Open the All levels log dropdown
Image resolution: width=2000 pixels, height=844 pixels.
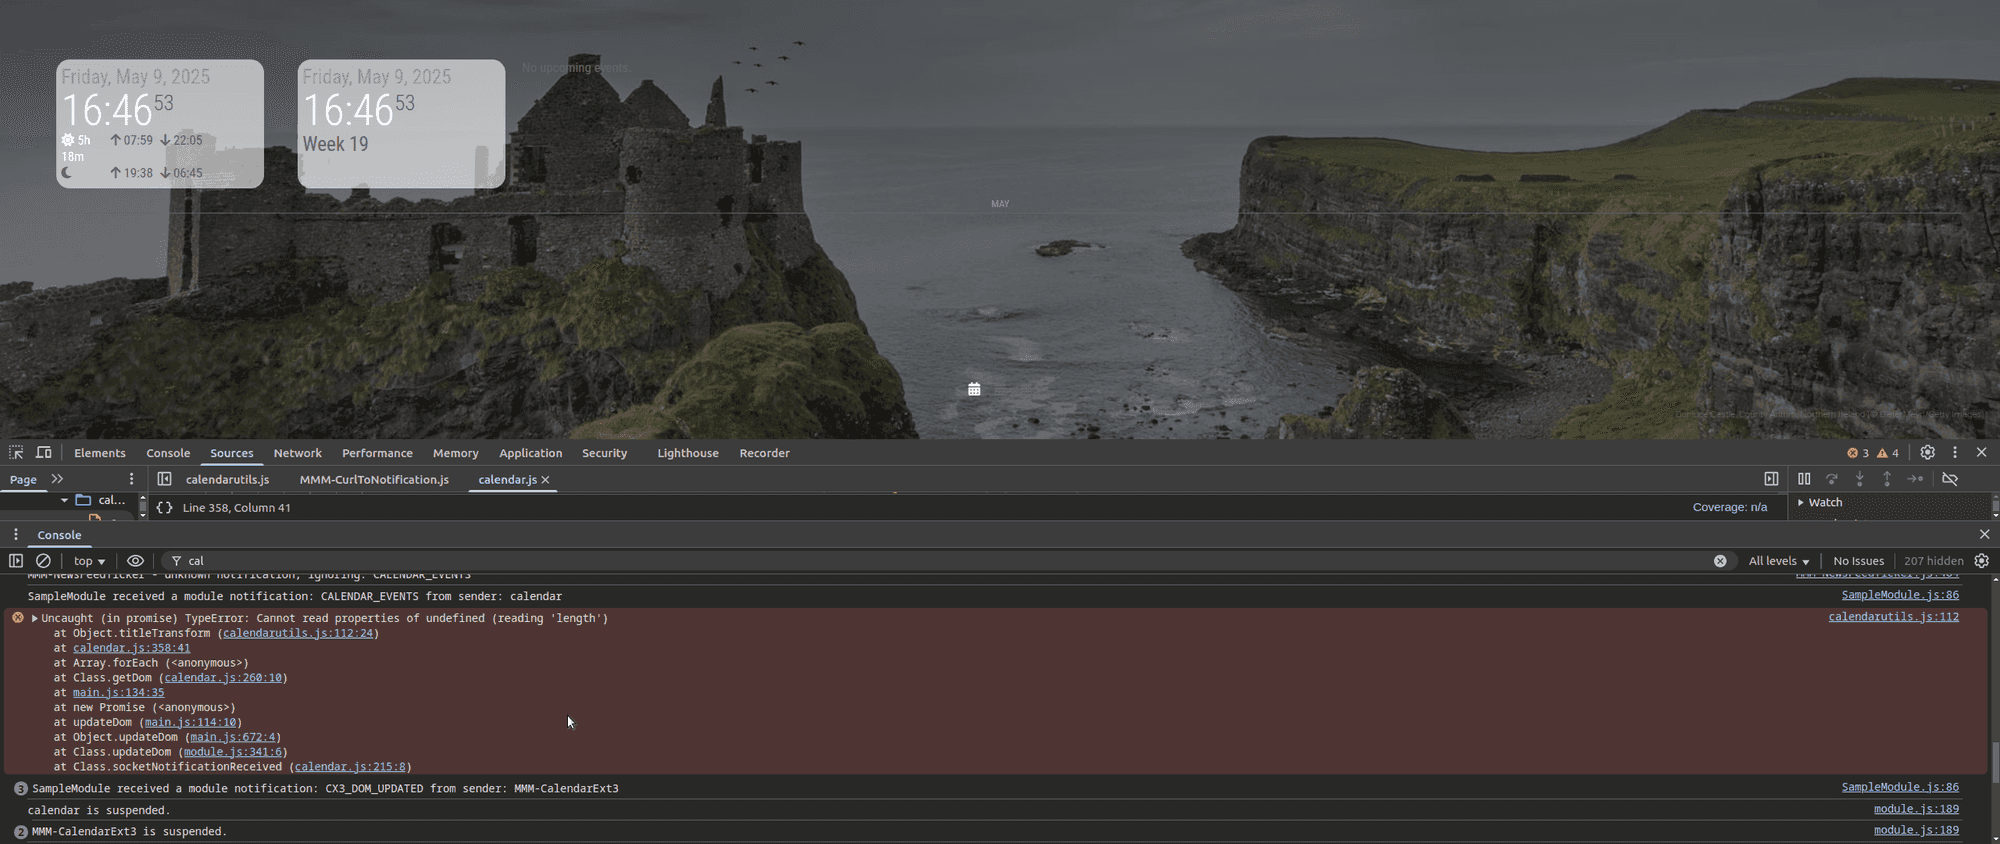(x=1778, y=561)
